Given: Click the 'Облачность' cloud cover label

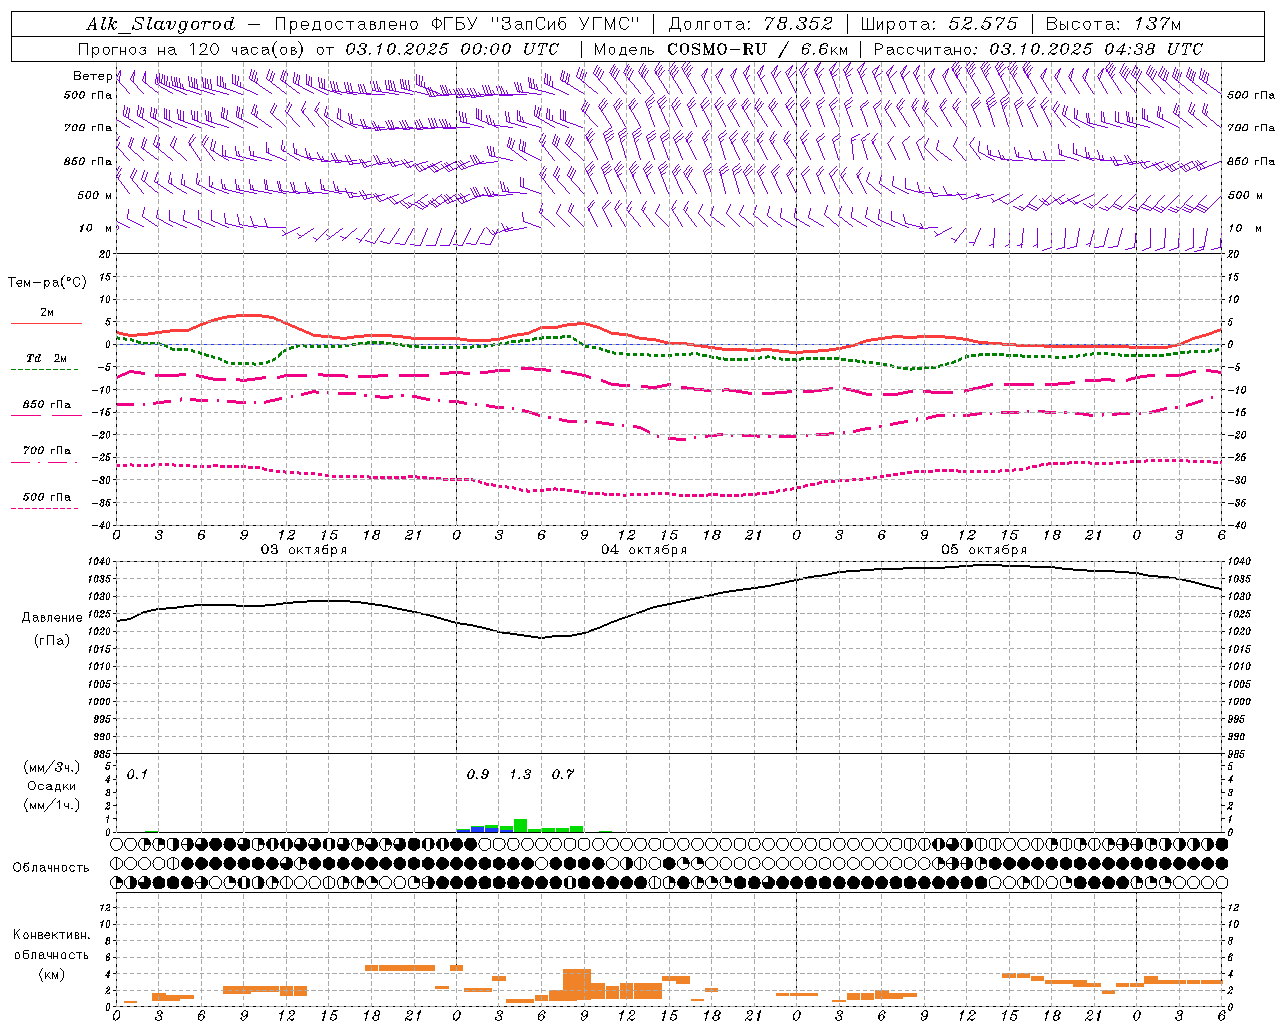Looking at the screenshot, I should 51,868.
